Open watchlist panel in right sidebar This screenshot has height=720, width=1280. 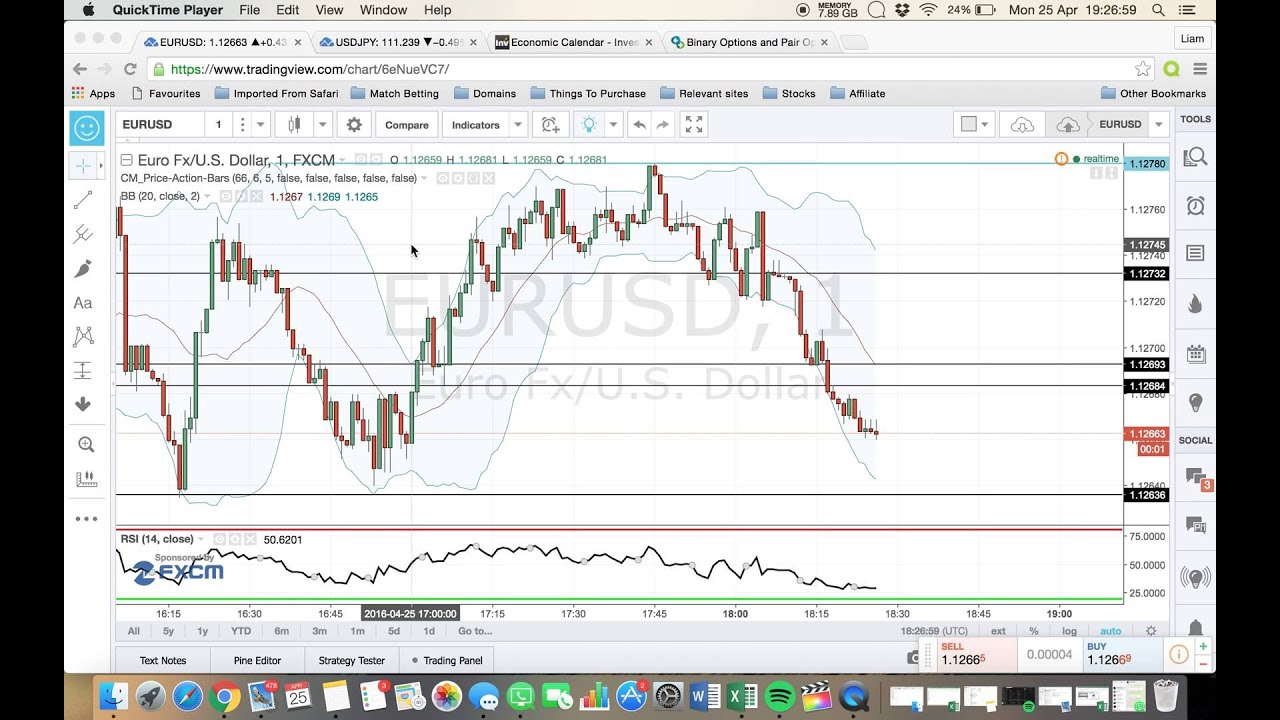pos(1195,157)
